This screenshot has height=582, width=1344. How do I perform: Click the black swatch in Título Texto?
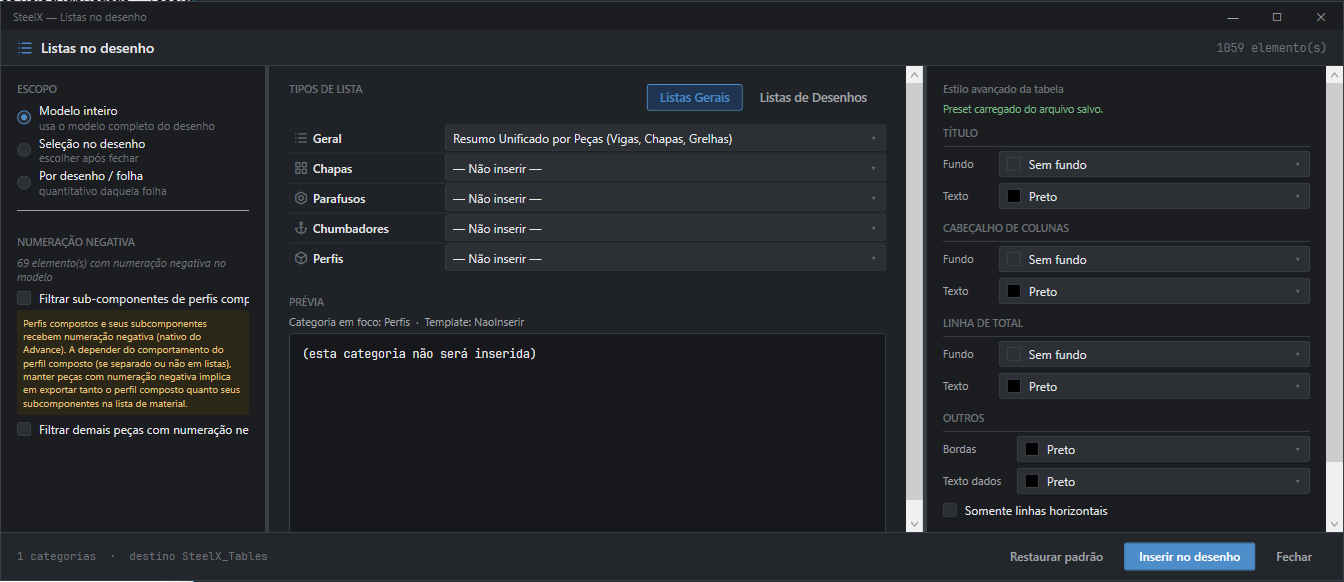[x=1014, y=196]
